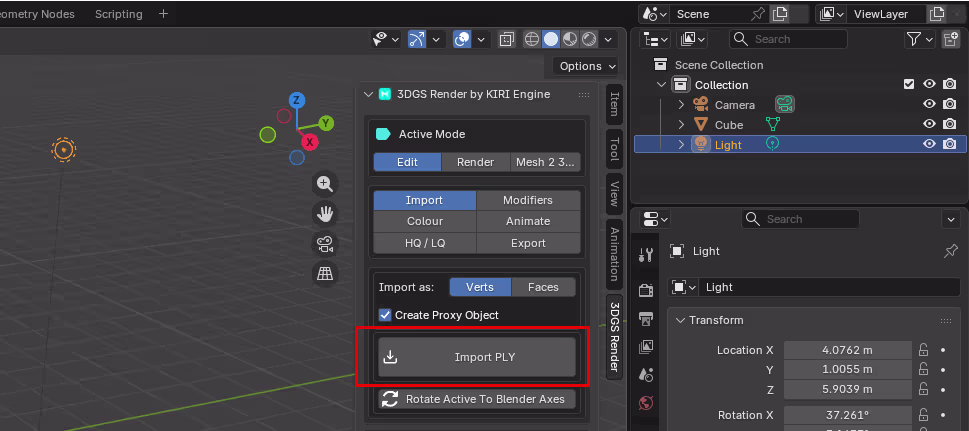
Task: Hide Light in viewport via eye icon
Action: point(929,144)
